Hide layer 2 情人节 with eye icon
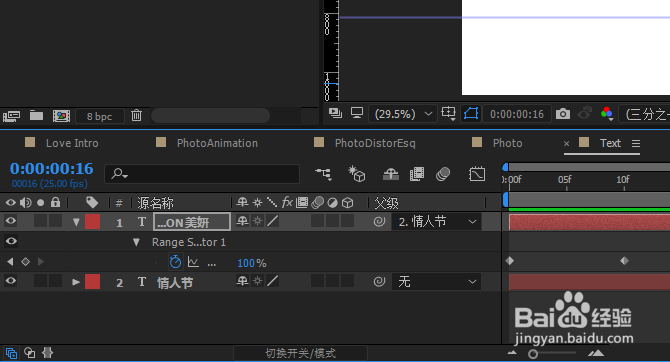670x362 pixels. pos(11,281)
